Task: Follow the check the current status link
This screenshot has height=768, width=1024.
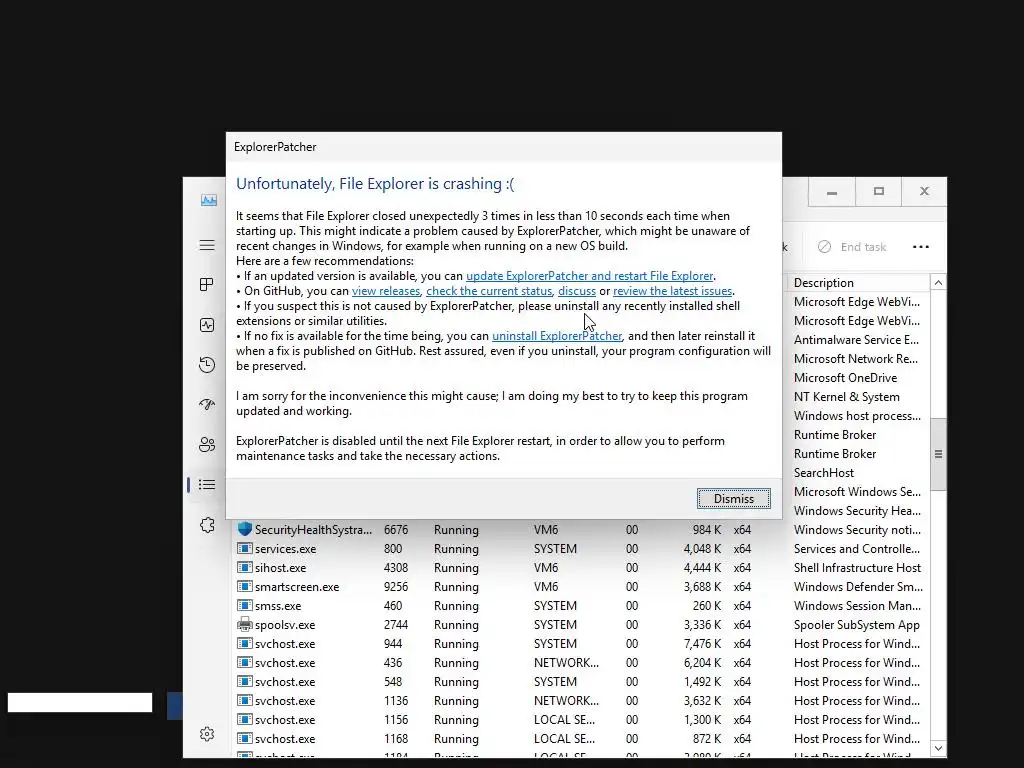Action: pos(489,291)
